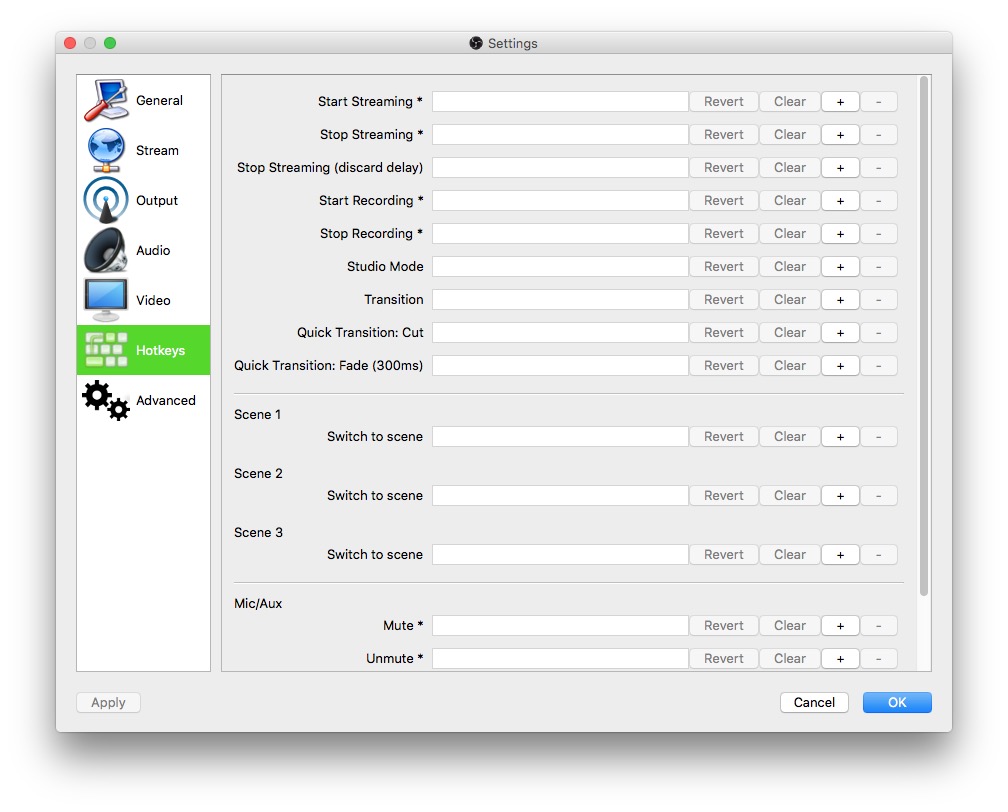Click the Mic/Aux Mute hotkey field
Image resolution: width=1008 pixels, height=812 pixels.
pyautogui.click(x=560, y=626)
